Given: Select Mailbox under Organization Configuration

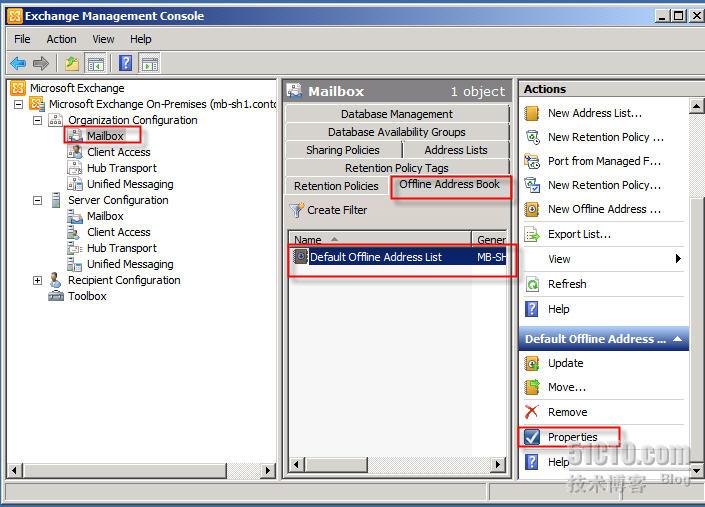Looking at the screenshot, I should click(105, 136).
